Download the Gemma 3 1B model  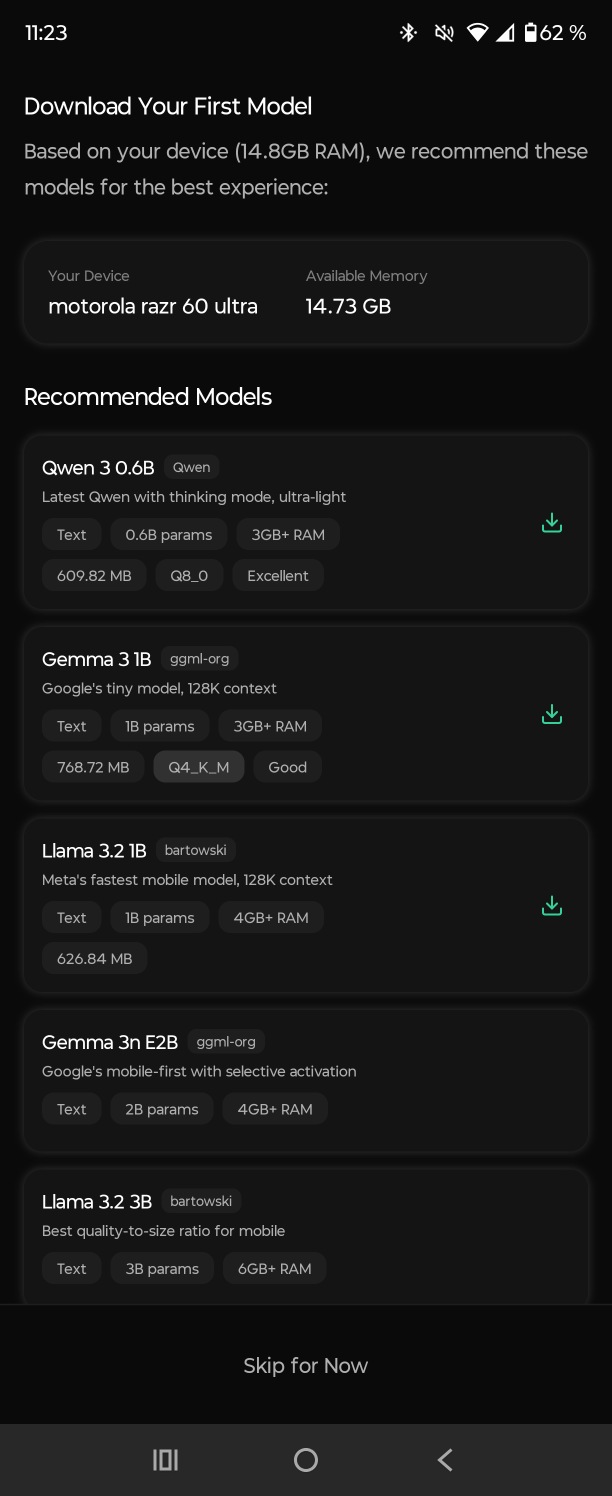[551, 715]
